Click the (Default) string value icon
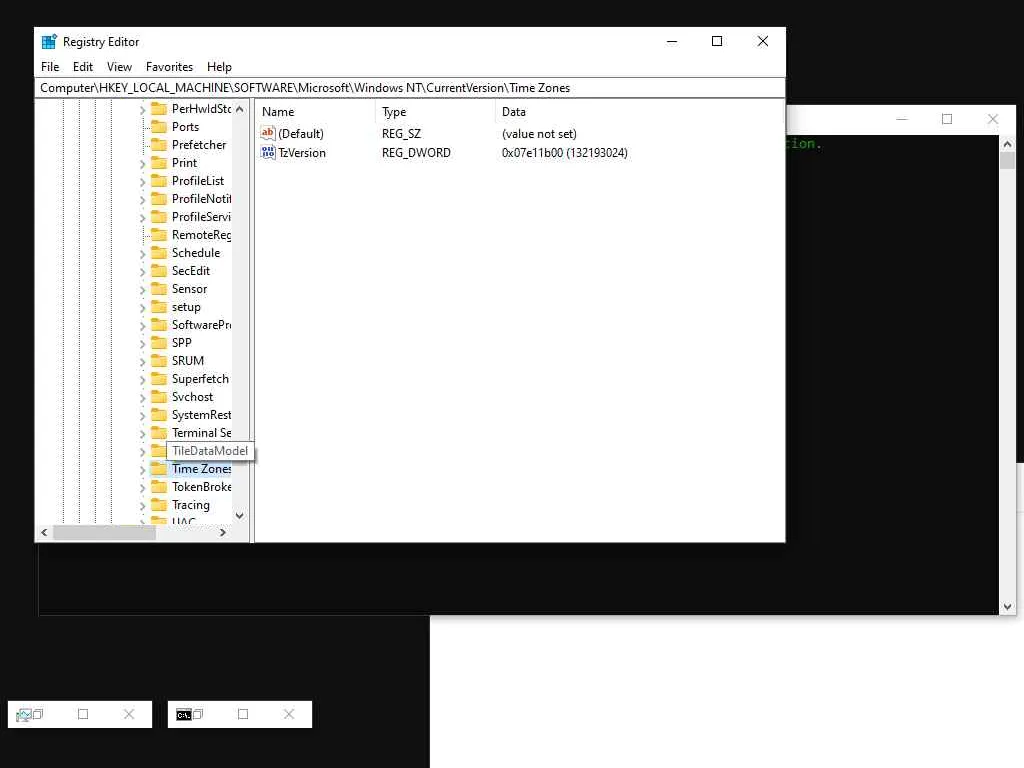The width and height of the screenshot is (1024, 768). click(x=268, y=133)
